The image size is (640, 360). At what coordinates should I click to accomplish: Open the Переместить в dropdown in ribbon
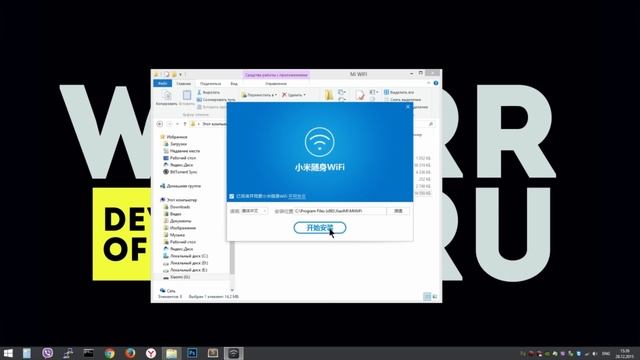point(259,95)
